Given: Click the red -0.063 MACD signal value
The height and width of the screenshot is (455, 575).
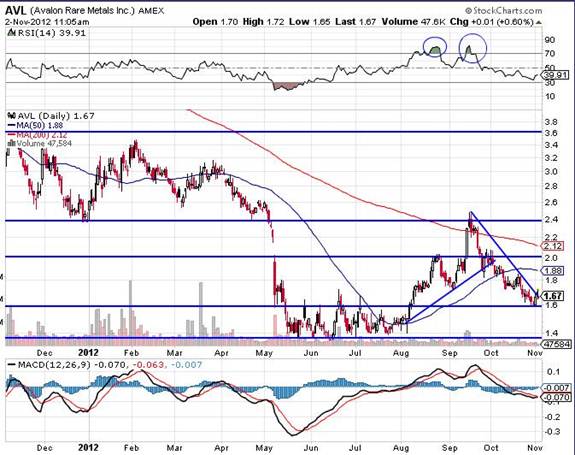Looking at the screenshot, I should pos(148,365).
